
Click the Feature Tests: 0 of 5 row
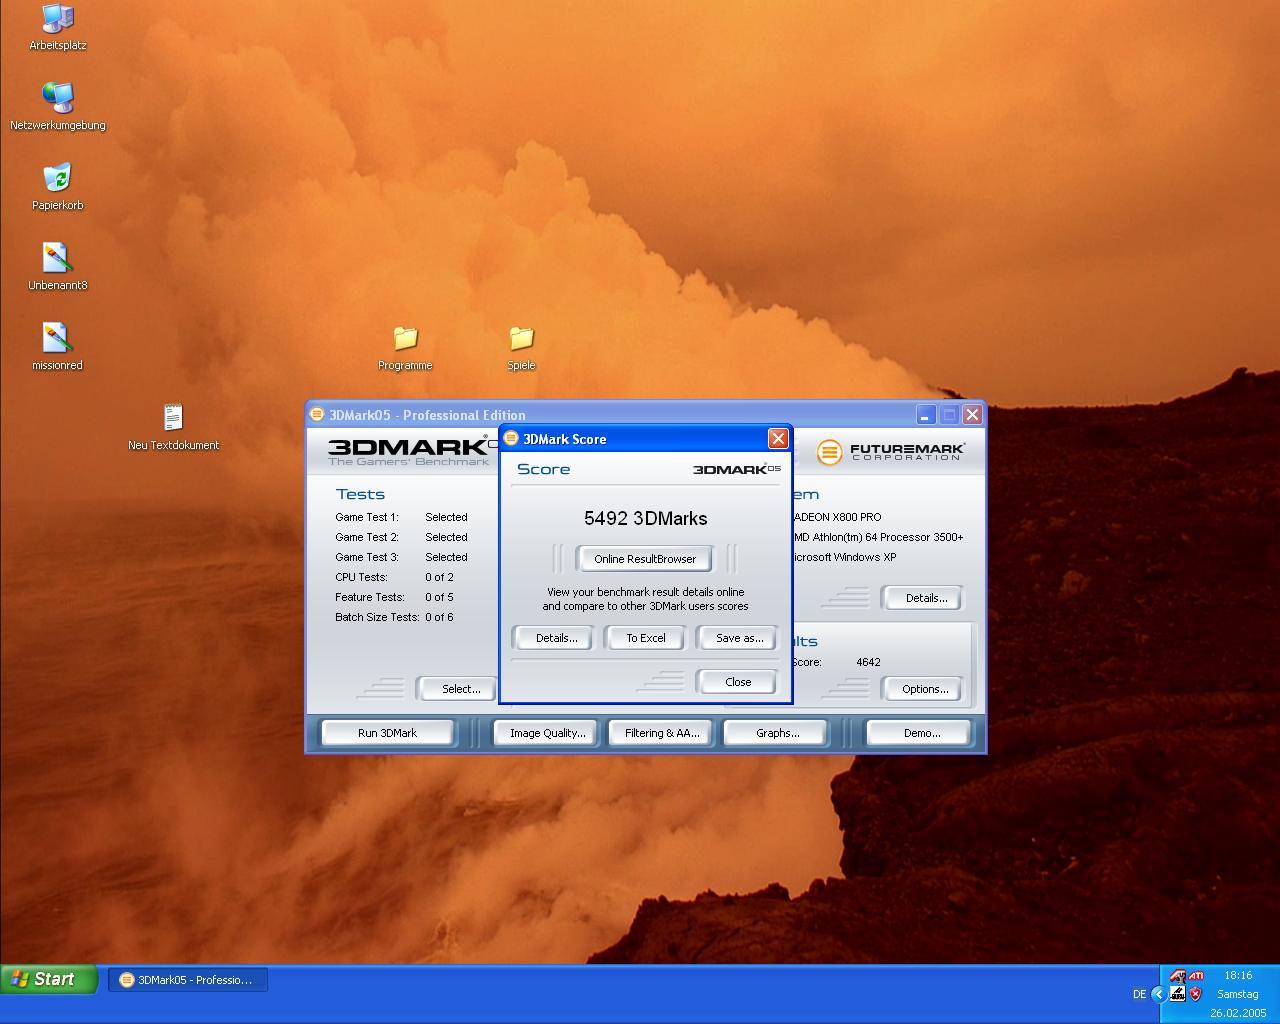coord(394,597)
